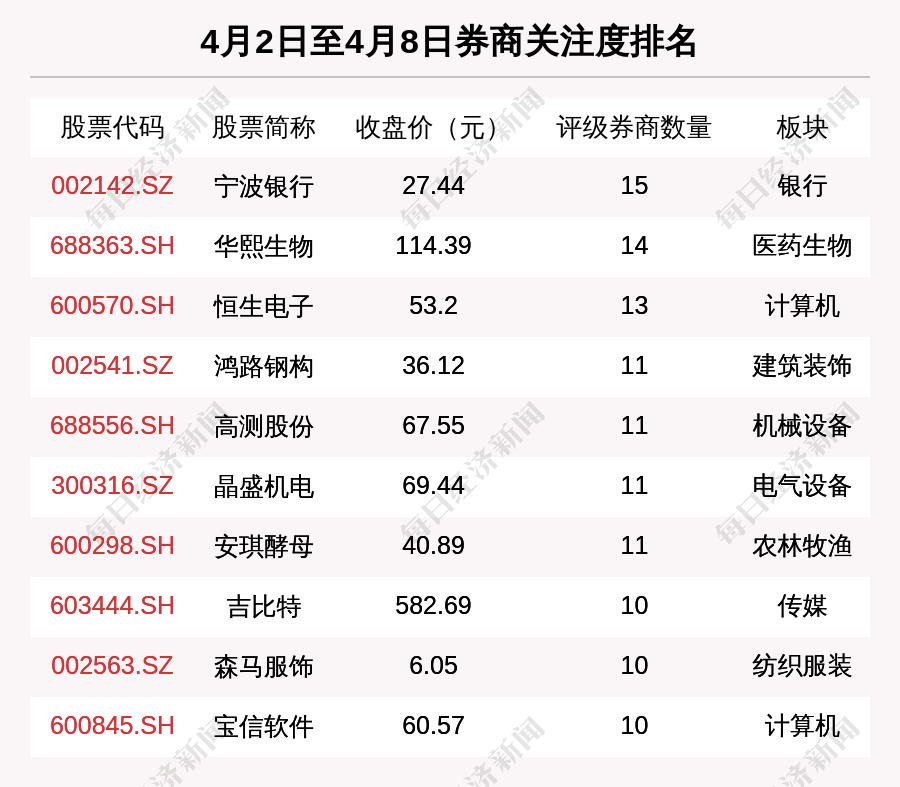The height and width of the screenshot is (787, 900).
Task: Click broker count 11 for 鸿路钢构
Action: [634, 366]
